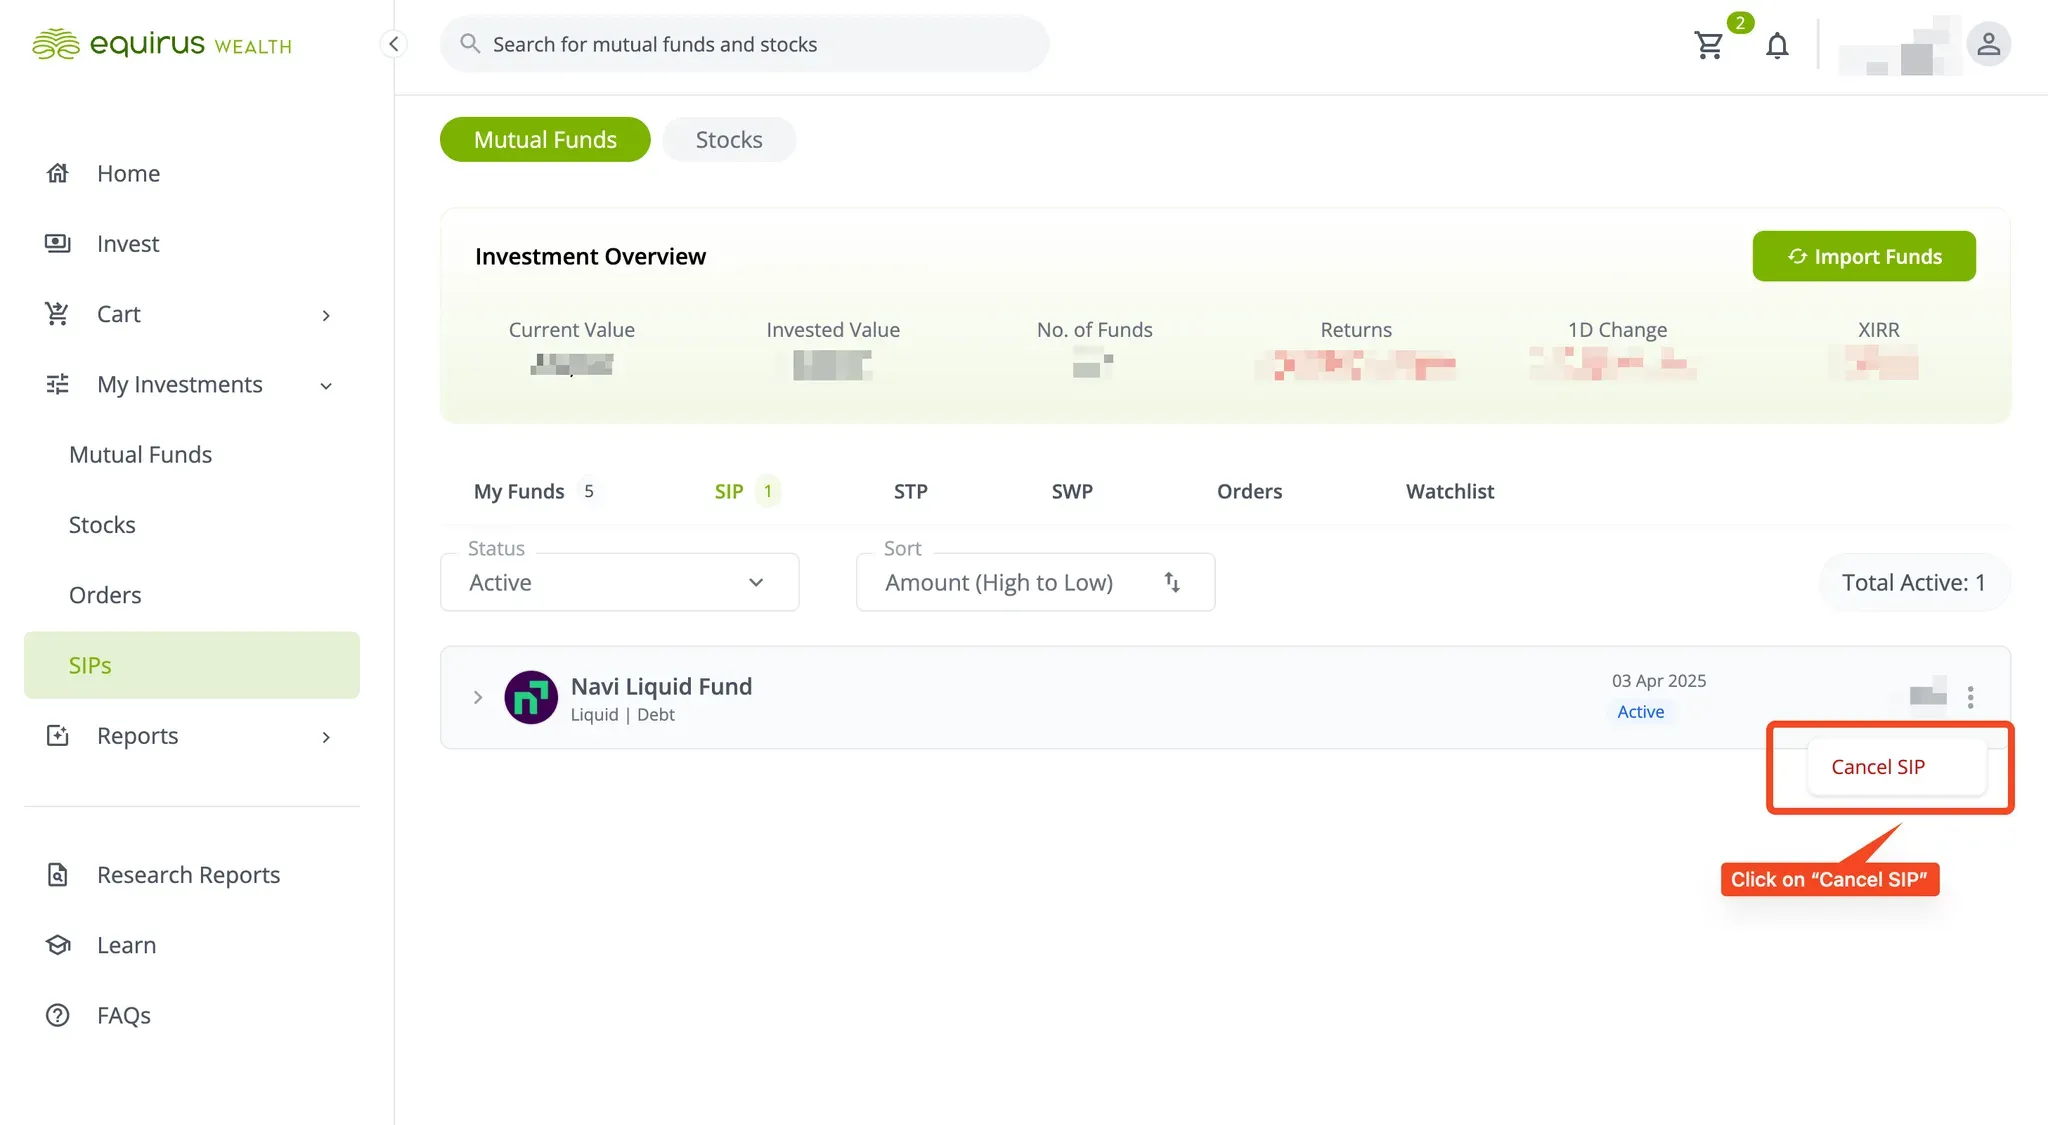2048x1125 pixels.
Task: Click the Liquid | Debt category text
Action: [x=622, y=715]
